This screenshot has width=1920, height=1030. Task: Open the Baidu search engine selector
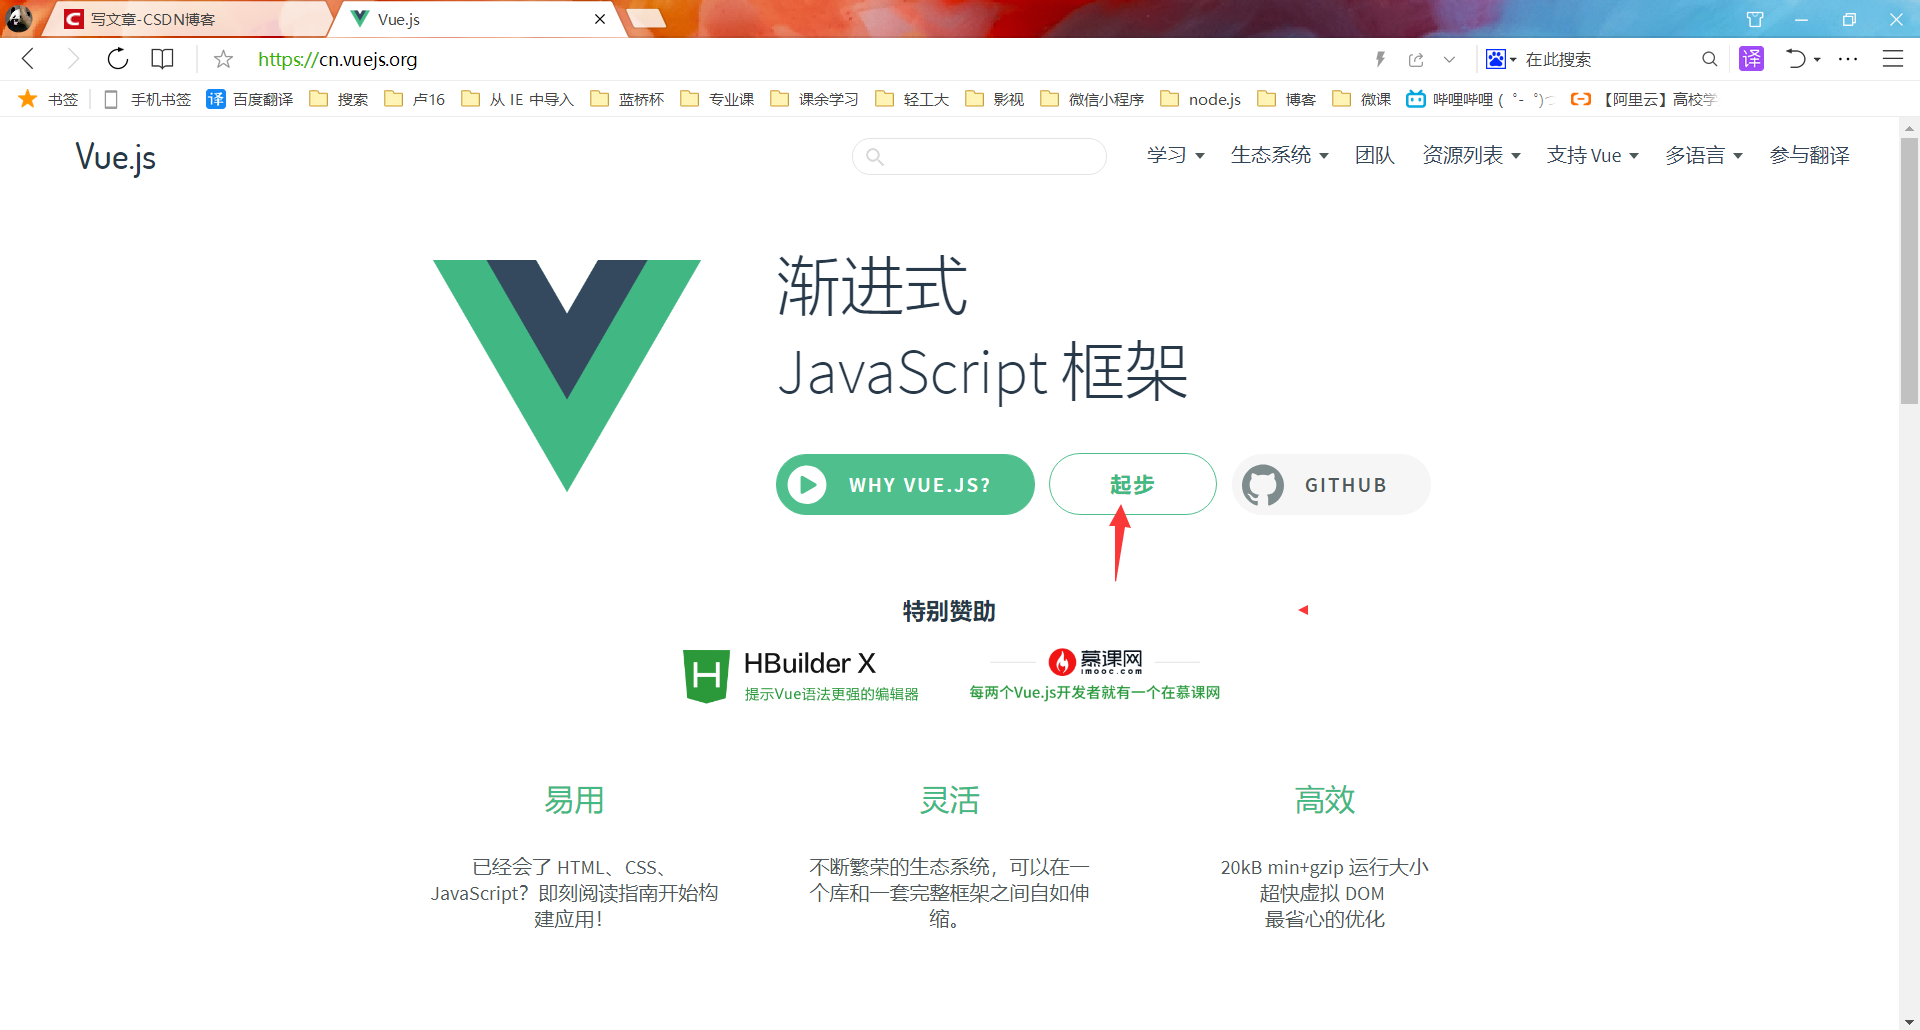point(1500,59)
